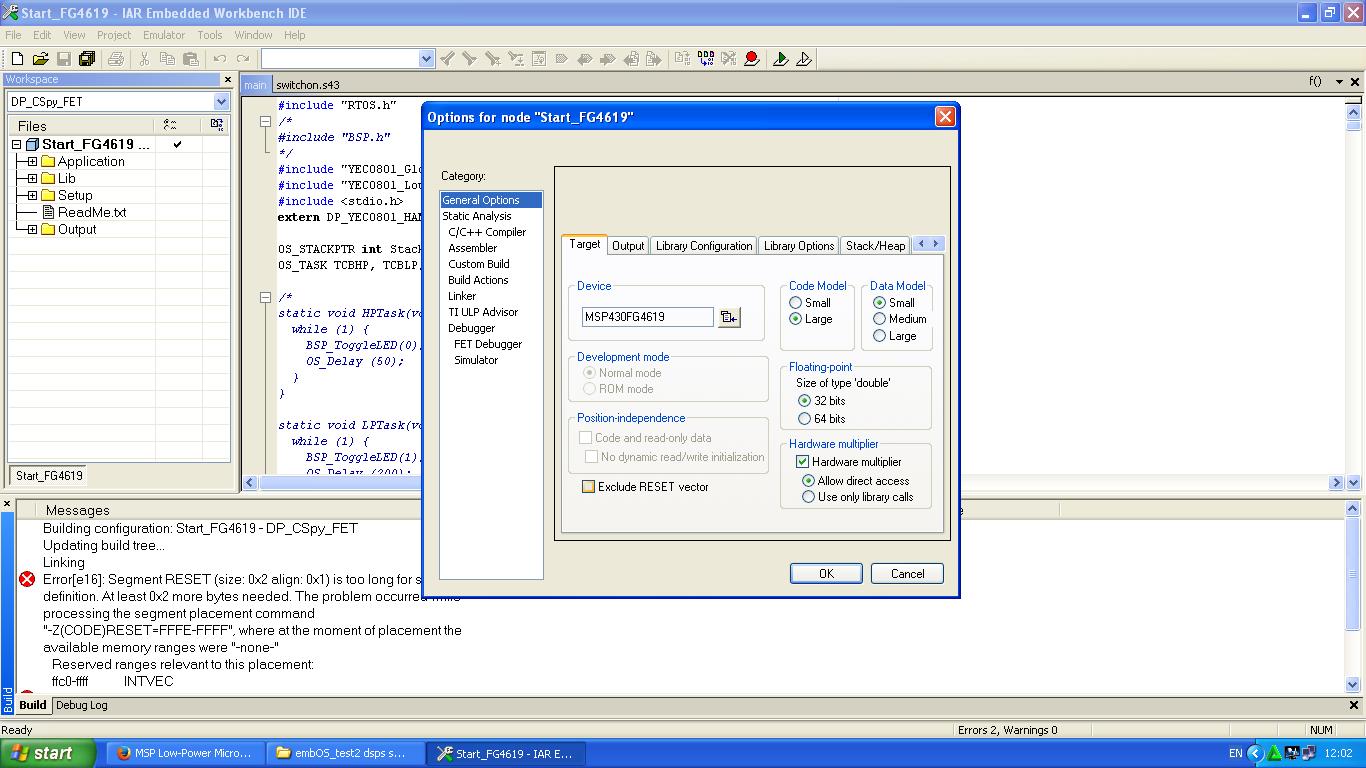
Task: Expand the Application folder in workspace
Action: point(32,162)
